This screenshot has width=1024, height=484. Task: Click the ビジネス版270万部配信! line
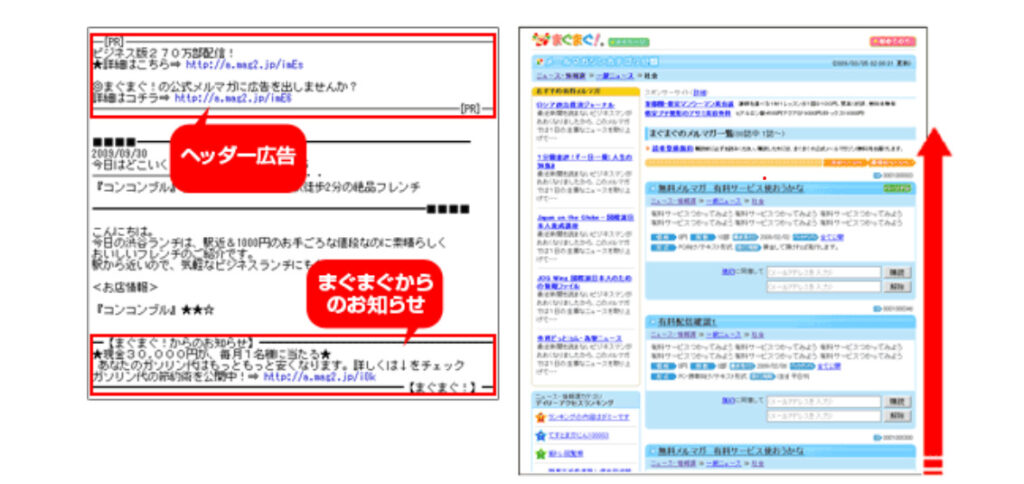click(x=163, y=54)
